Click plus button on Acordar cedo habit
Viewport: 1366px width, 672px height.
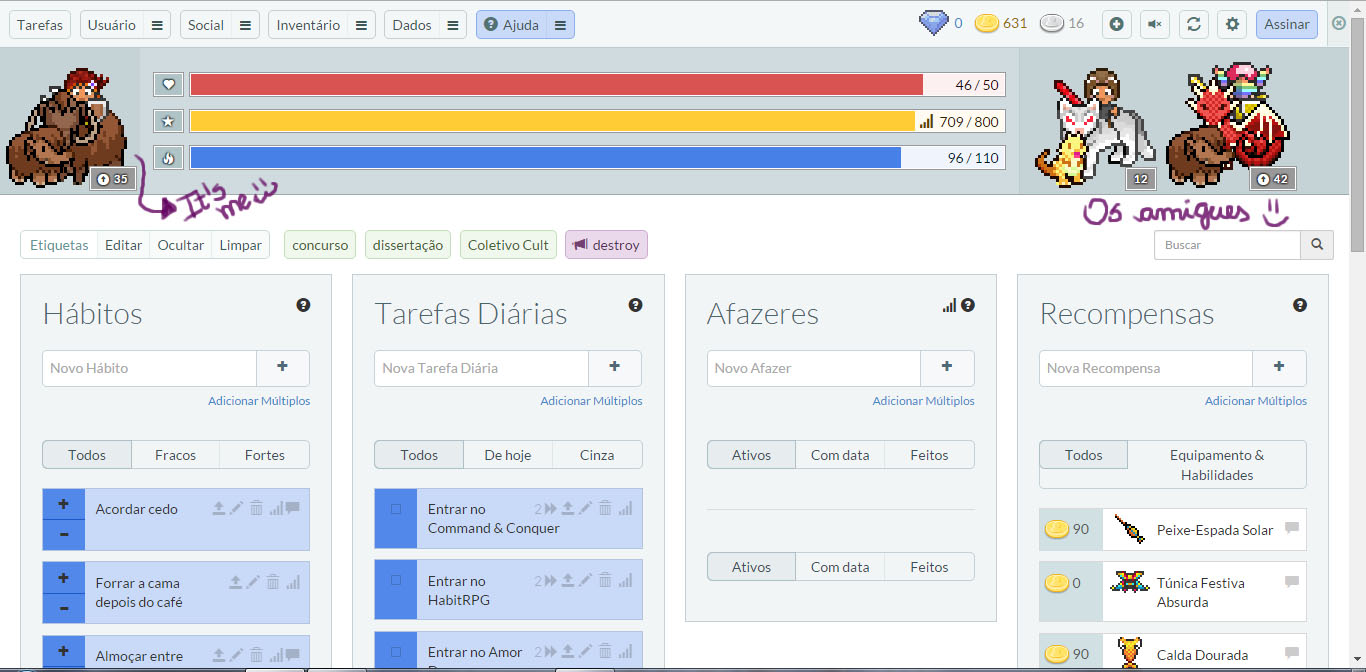pos(64,504)
